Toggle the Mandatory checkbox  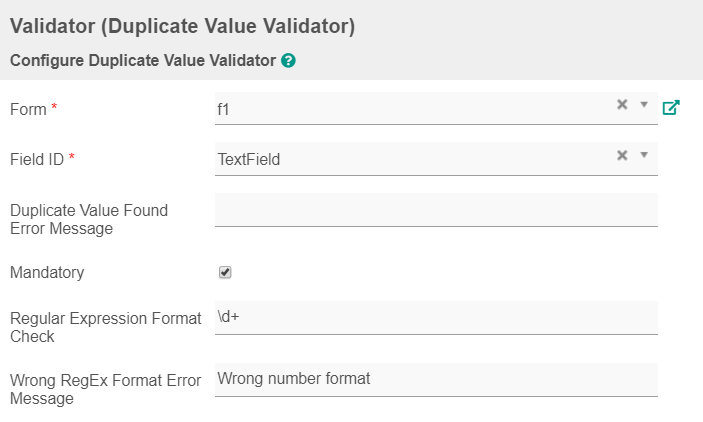pos(225,272)
